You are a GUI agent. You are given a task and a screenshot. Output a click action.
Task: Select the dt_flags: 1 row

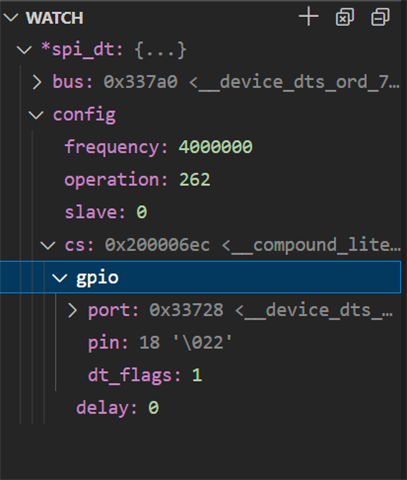[x=200, y=376]
